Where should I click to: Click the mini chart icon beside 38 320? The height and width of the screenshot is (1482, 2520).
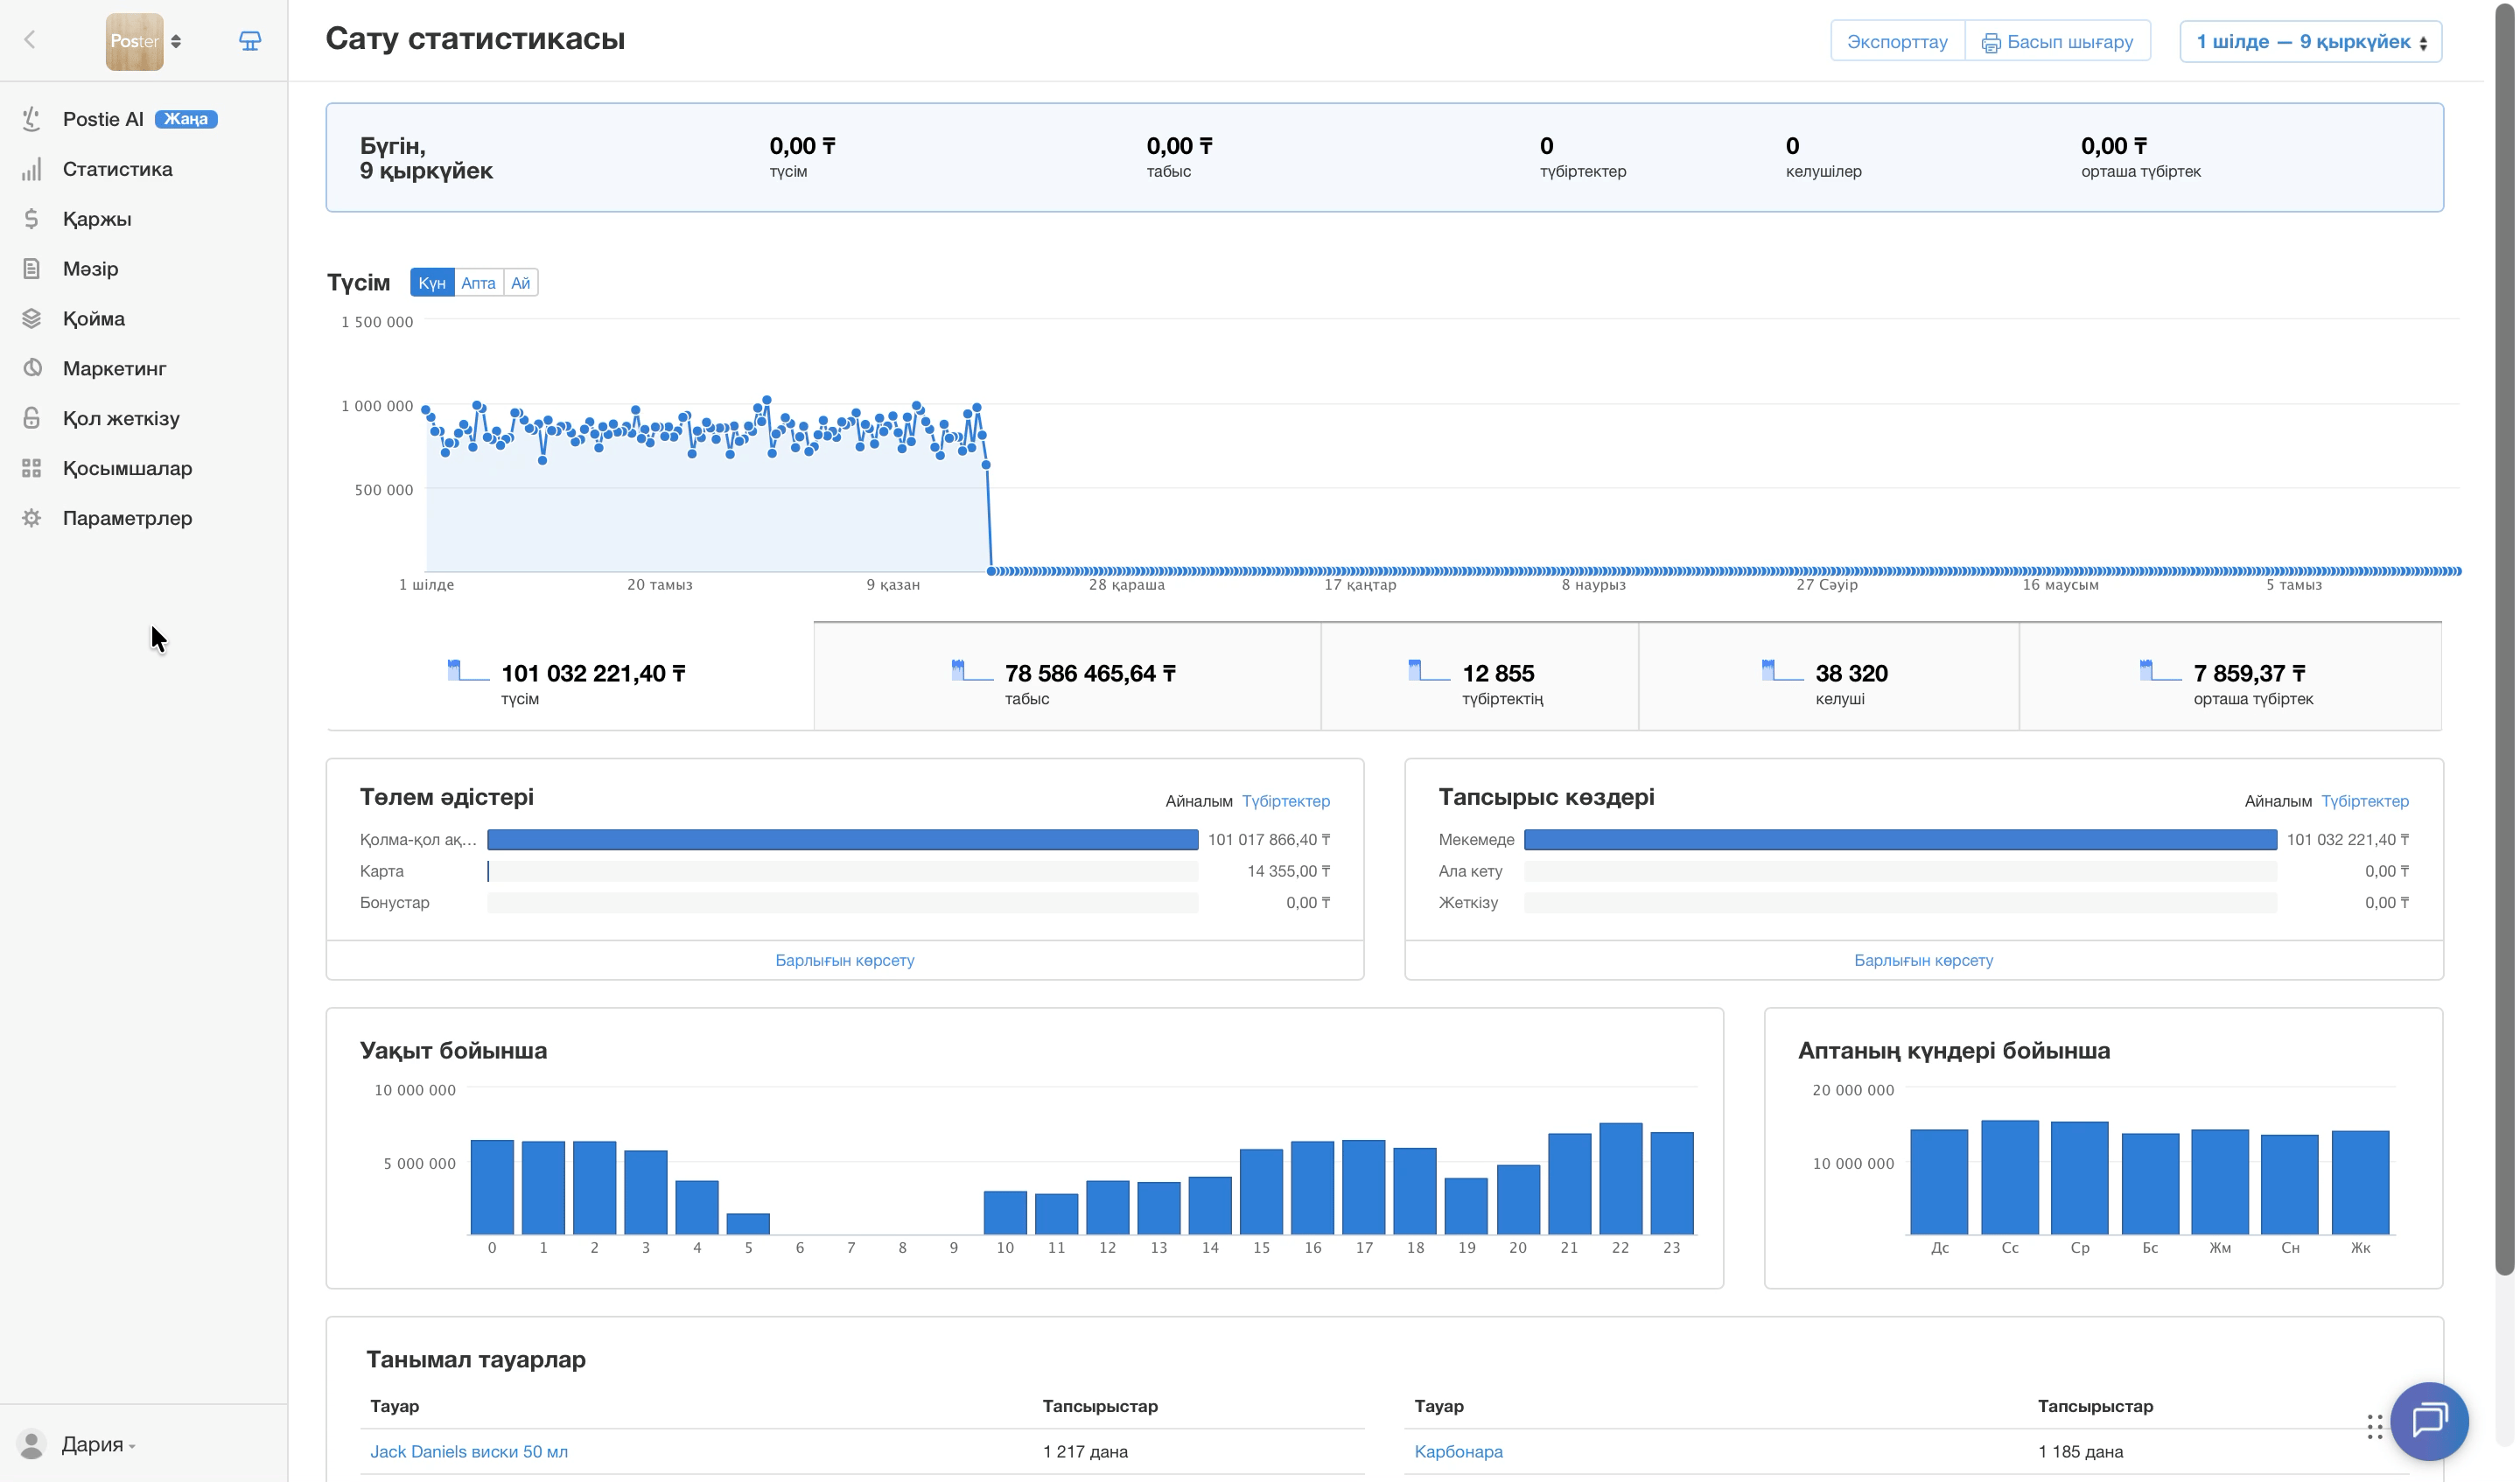(x=1782, y=670)
